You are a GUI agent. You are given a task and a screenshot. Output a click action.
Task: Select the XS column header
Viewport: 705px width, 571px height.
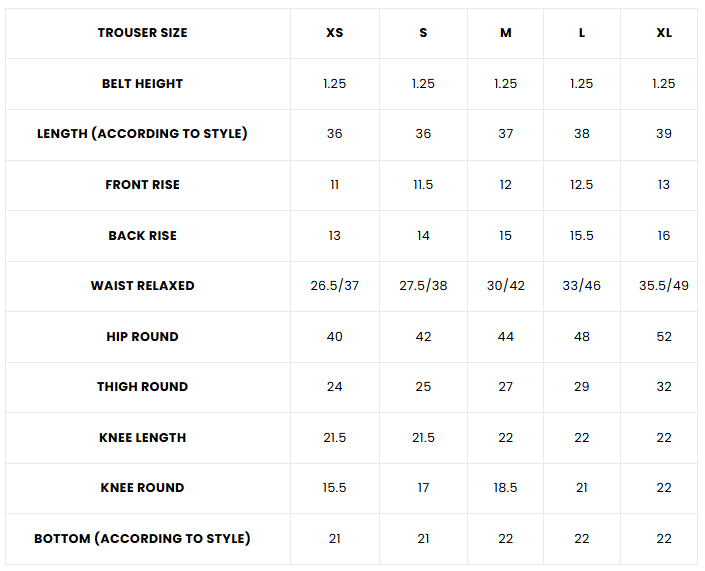pos(334,33)
